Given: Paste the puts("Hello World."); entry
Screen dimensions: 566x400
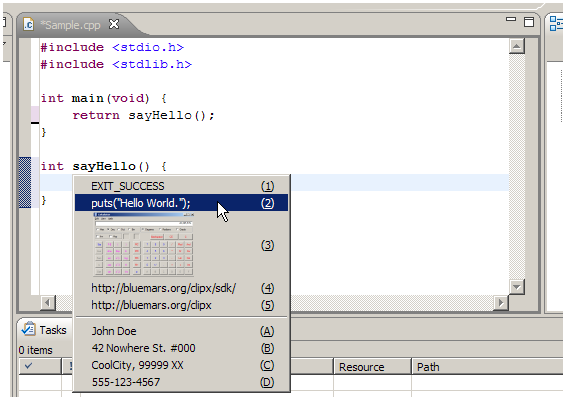Looking at the screenshot, I should 181,203.
